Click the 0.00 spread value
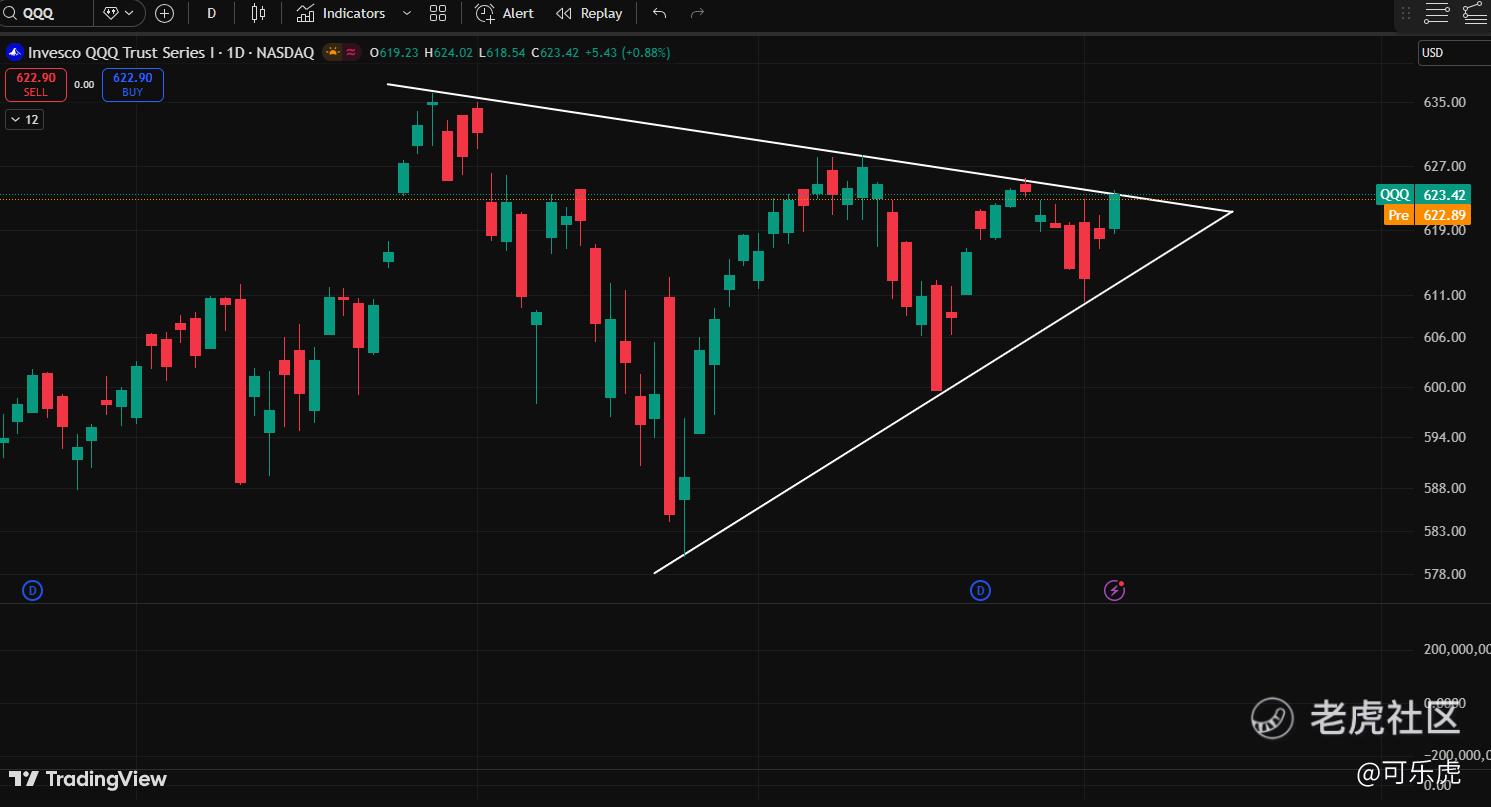1491x807 pixels. pyautogui.click(x=84, y=85)
